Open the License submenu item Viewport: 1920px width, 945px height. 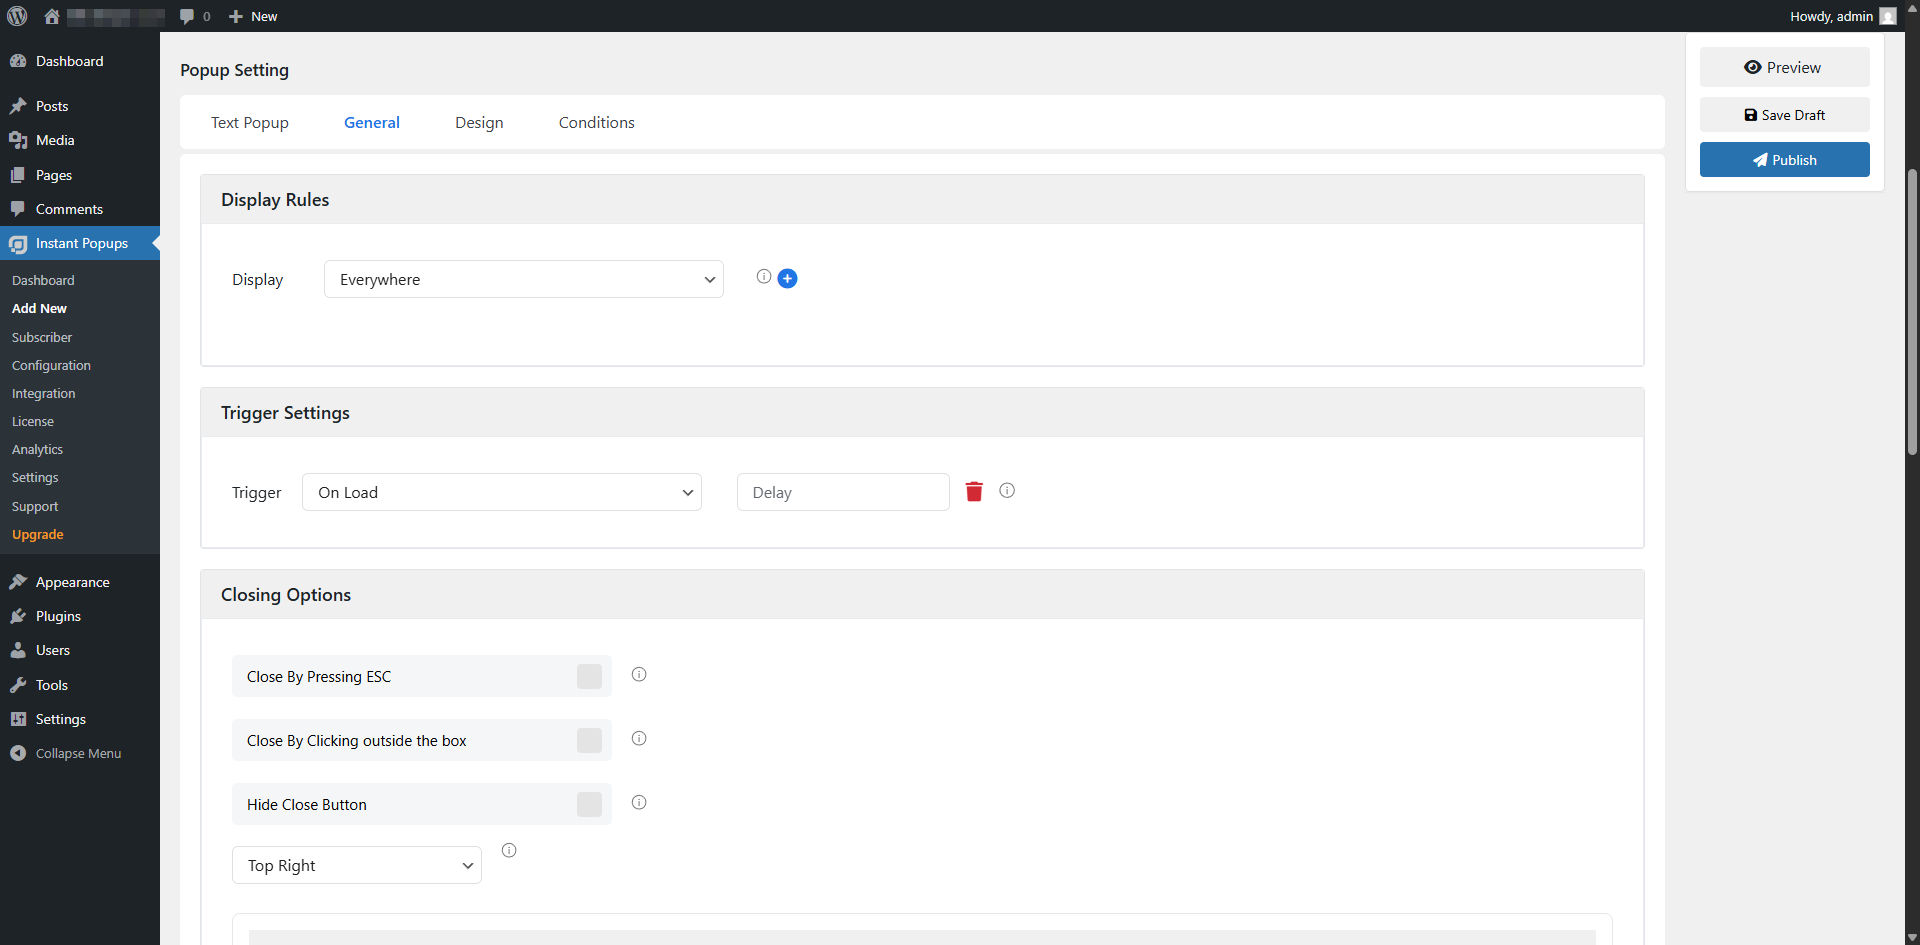[x=33, y=422]
